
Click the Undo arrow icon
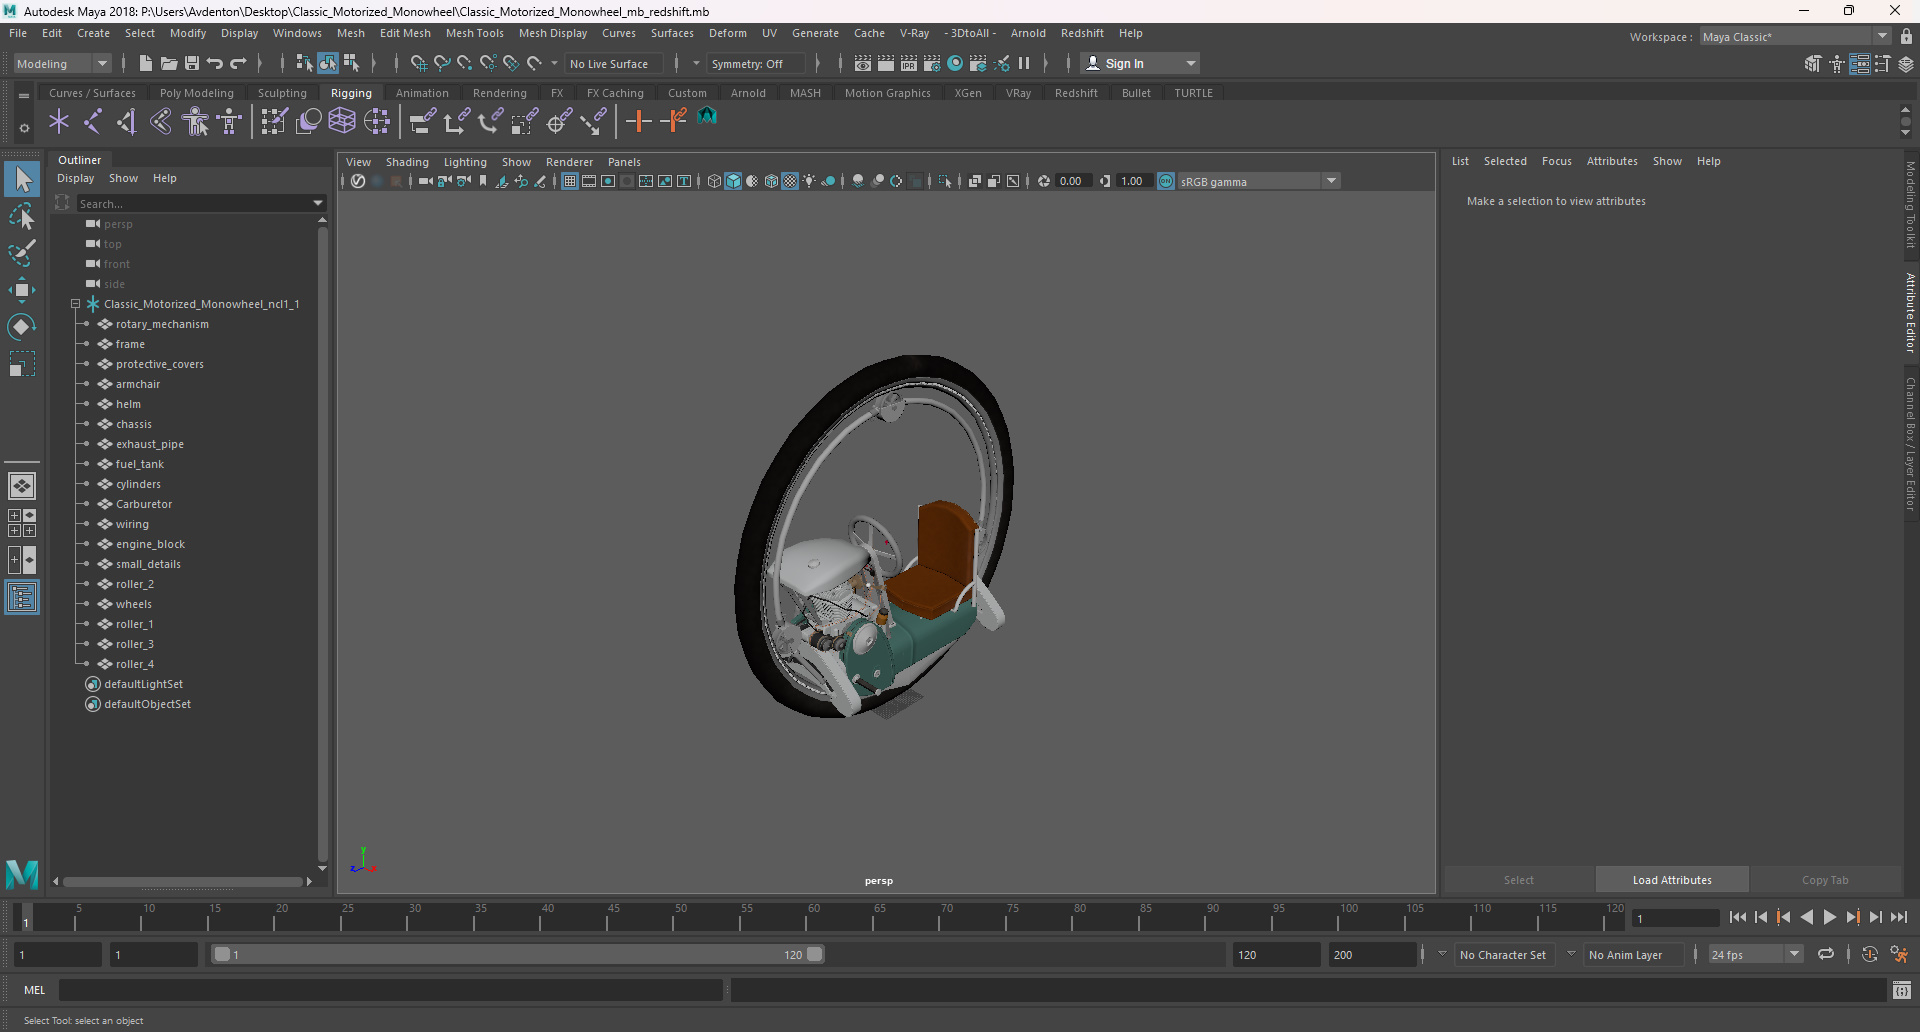pos(215,63)
